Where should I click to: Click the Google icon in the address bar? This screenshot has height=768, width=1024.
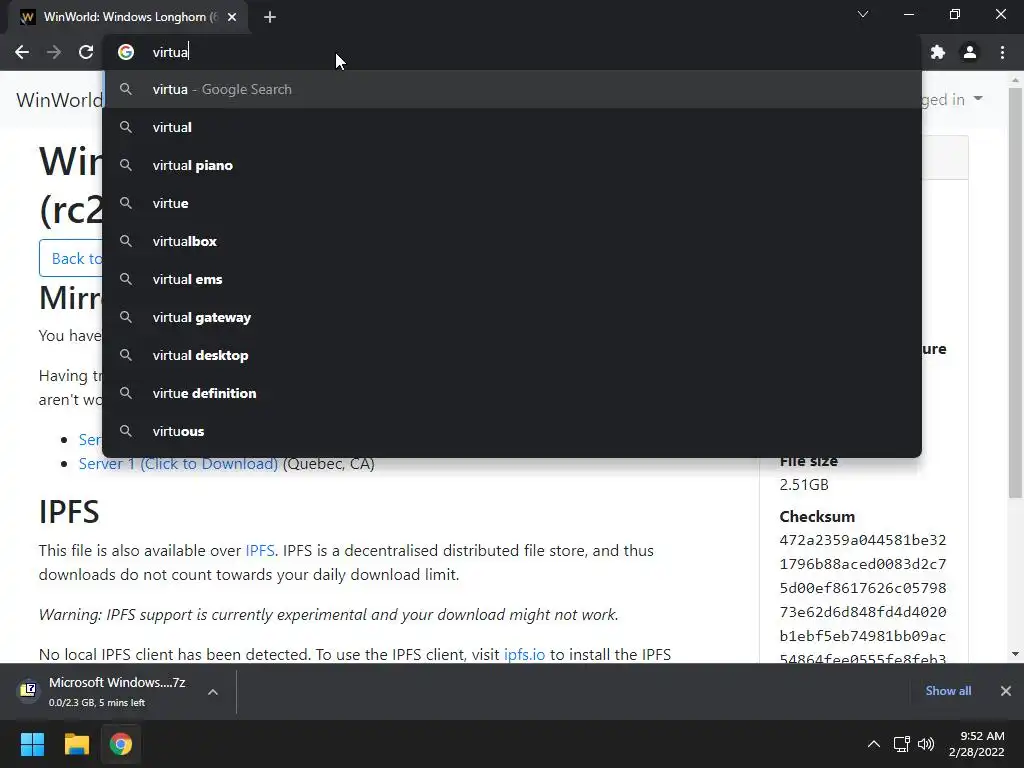(x=126, y=52)
